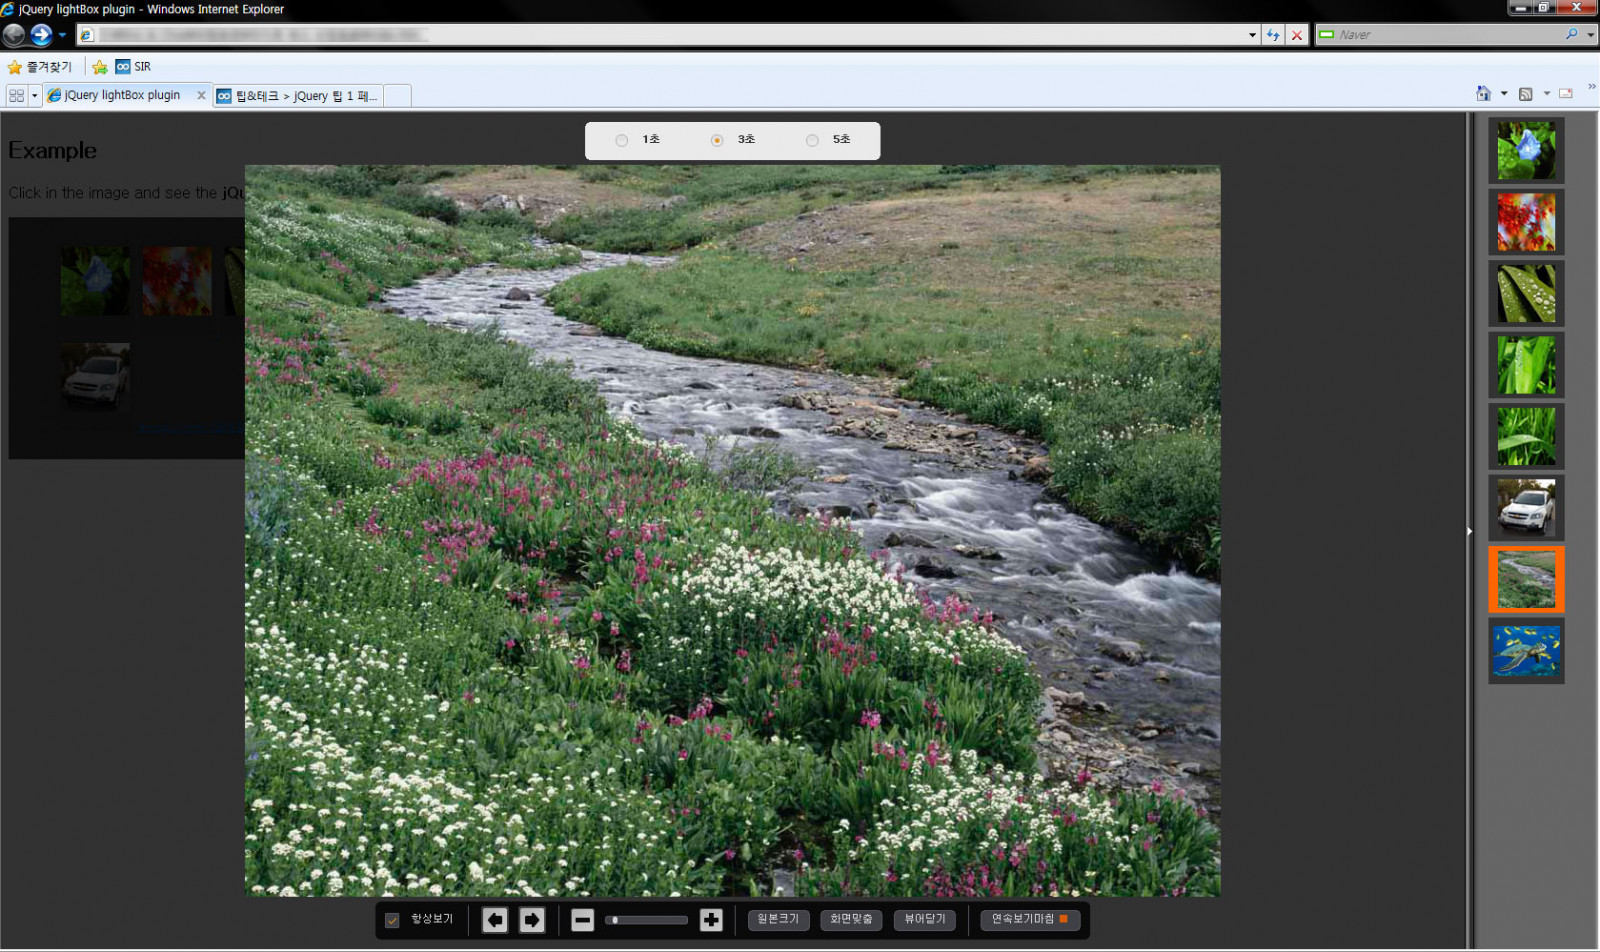Screen dimensions: 1600x952
Task: Click the add-to-favorites star icon
Action: [x=100, y=67]
